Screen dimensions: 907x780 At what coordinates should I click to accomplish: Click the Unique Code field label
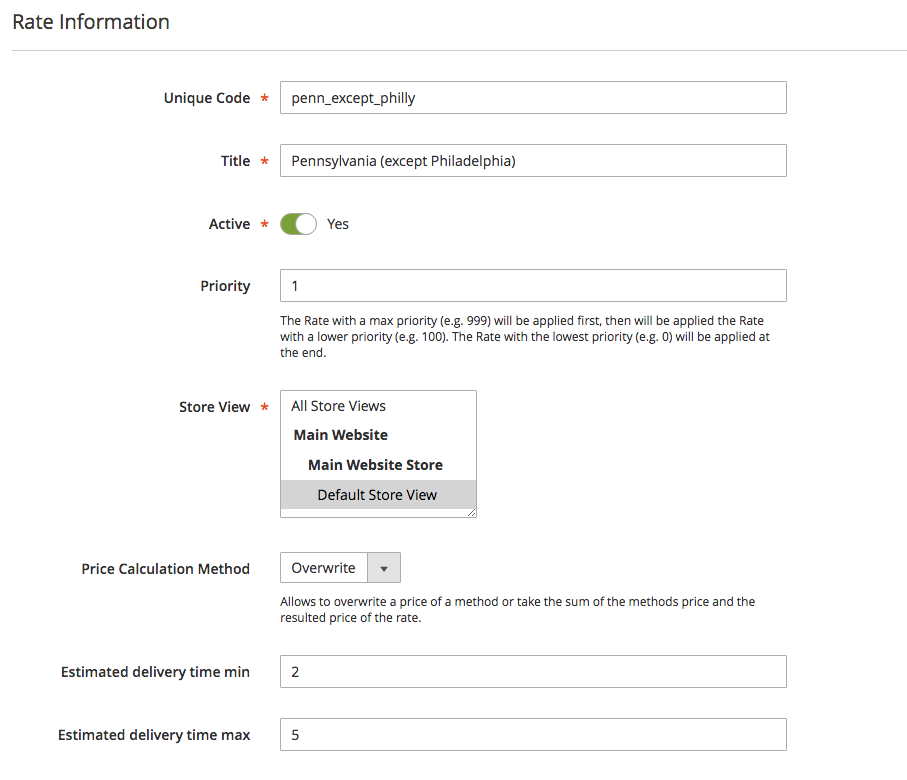click(207, 98)
